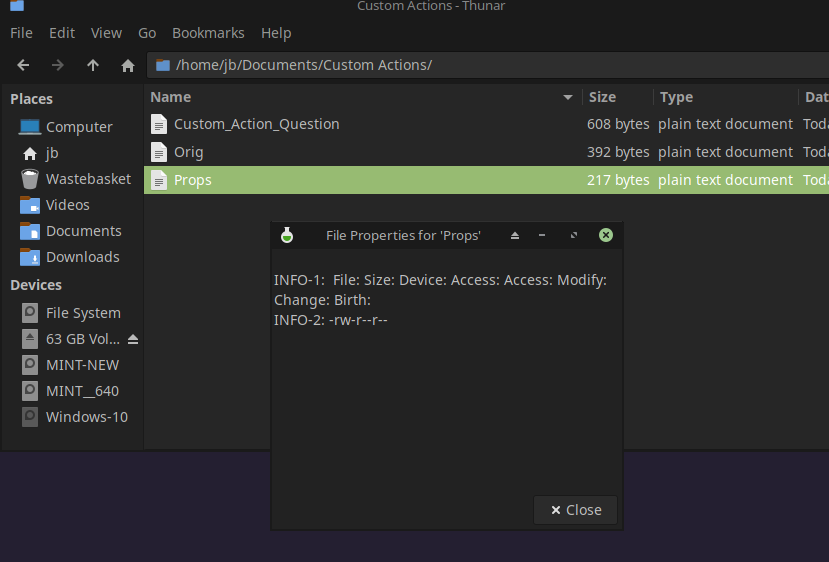
Task: Open the View menu
Action: click(106, 33)
